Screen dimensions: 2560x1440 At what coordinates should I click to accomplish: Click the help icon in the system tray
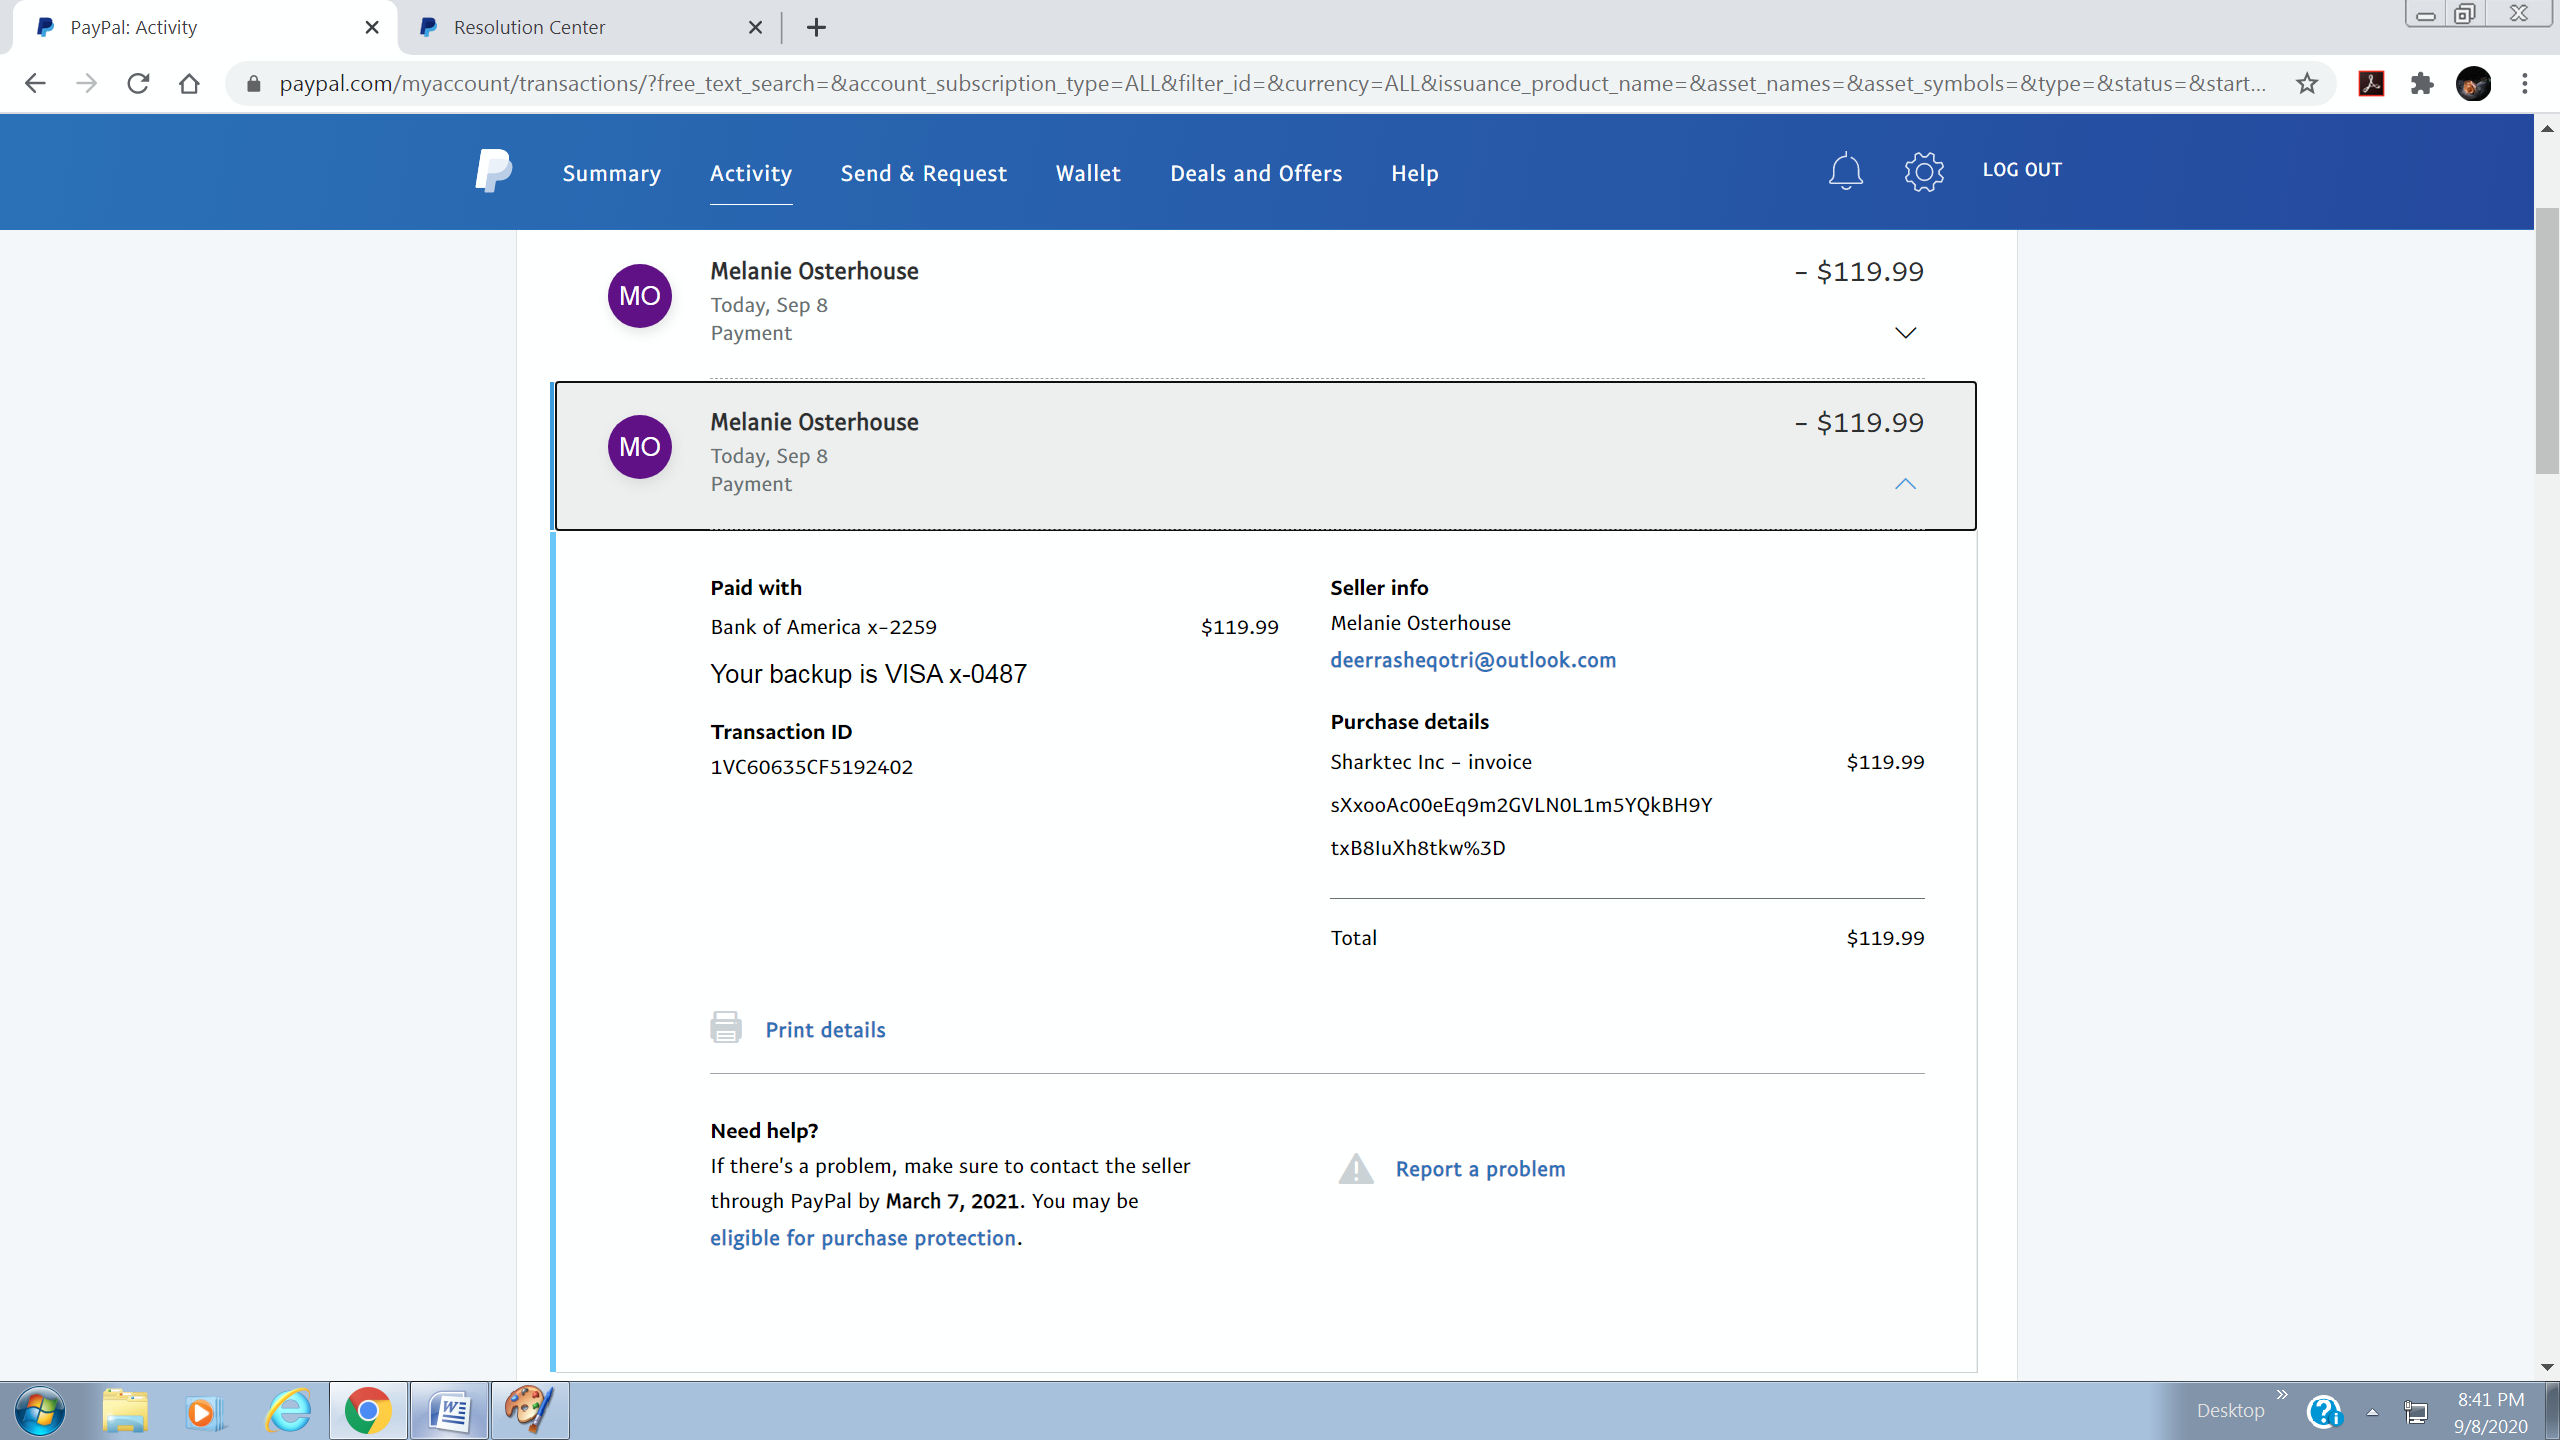tap(2324, 1412)
